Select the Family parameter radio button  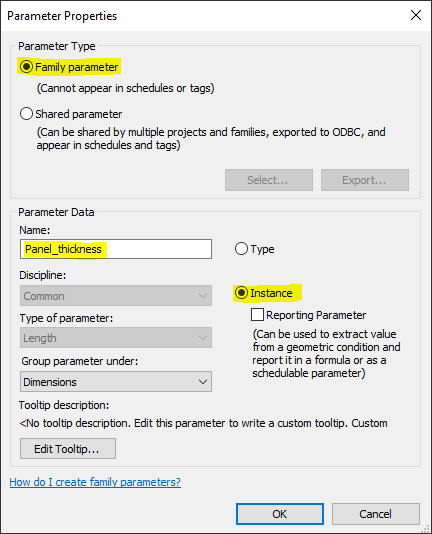click(26, 67)
